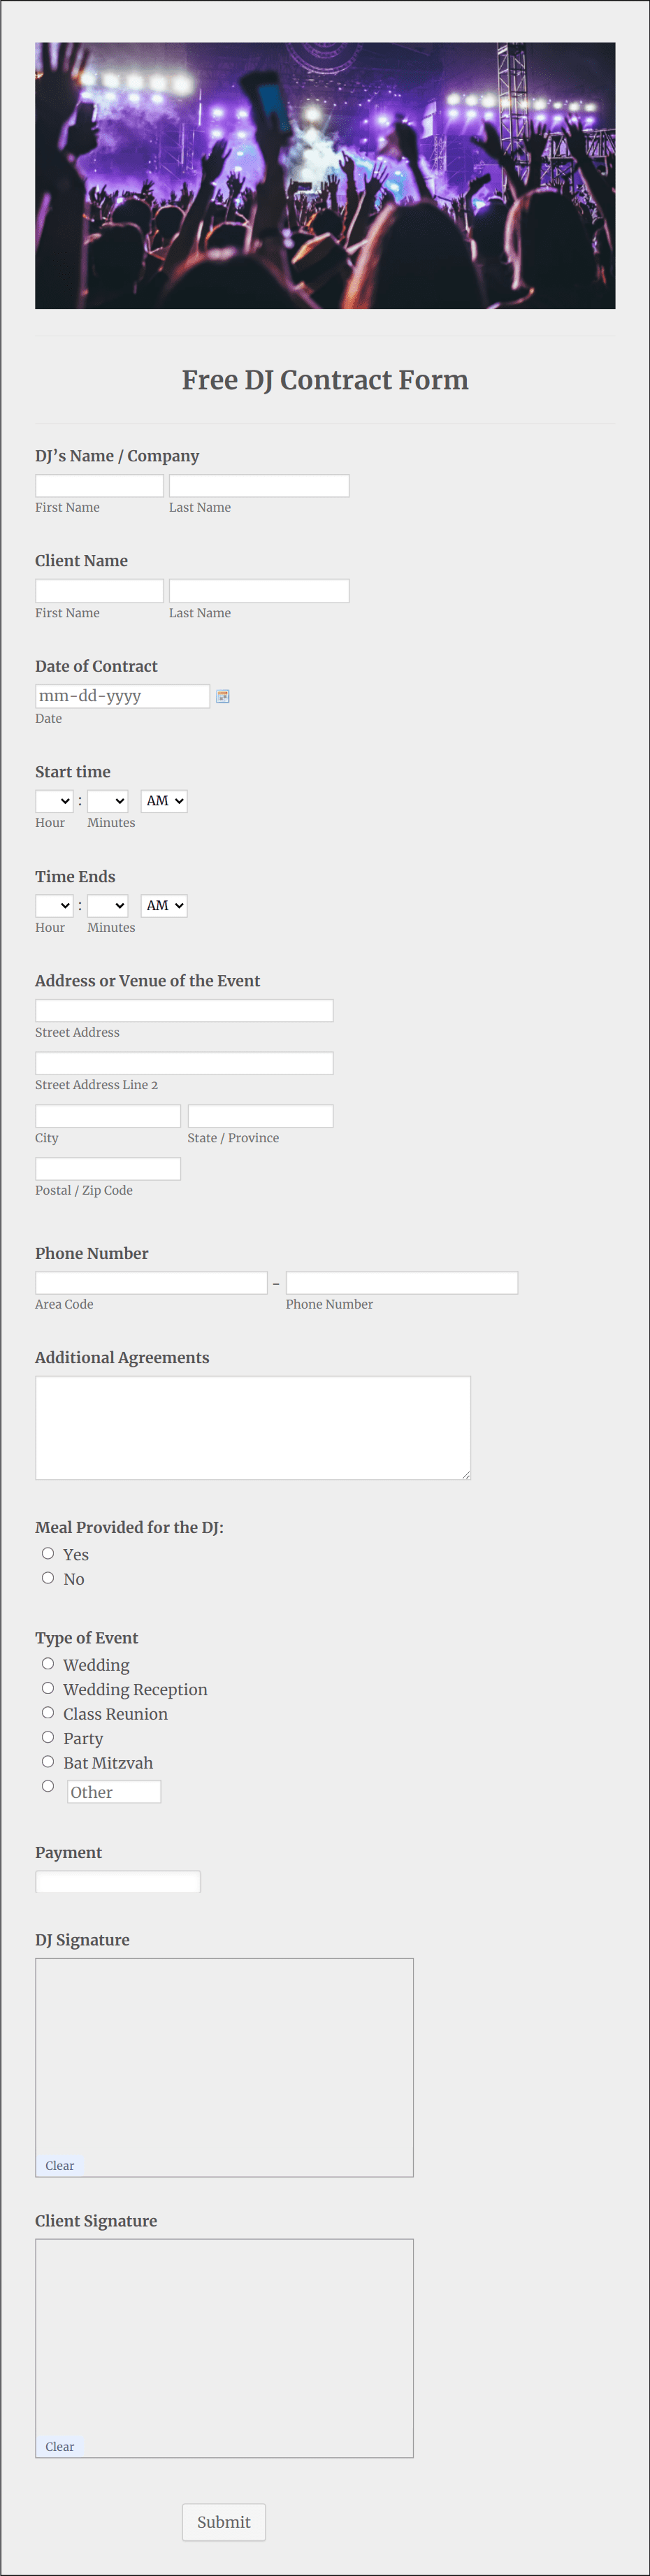
Task: Select No for meal provided
Action: pyautogui.click(x=48, y=1578)
